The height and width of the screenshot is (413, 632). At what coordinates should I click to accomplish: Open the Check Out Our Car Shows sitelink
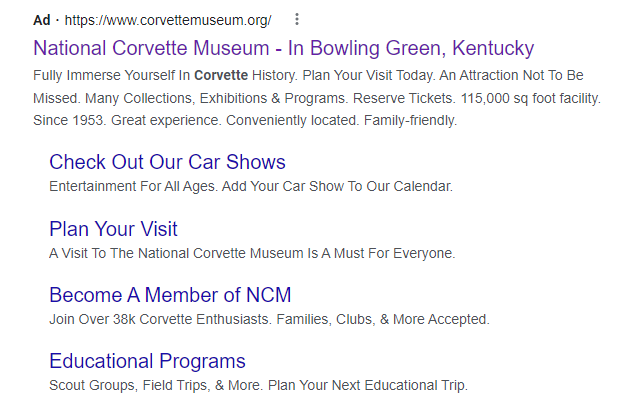point(167,162)
